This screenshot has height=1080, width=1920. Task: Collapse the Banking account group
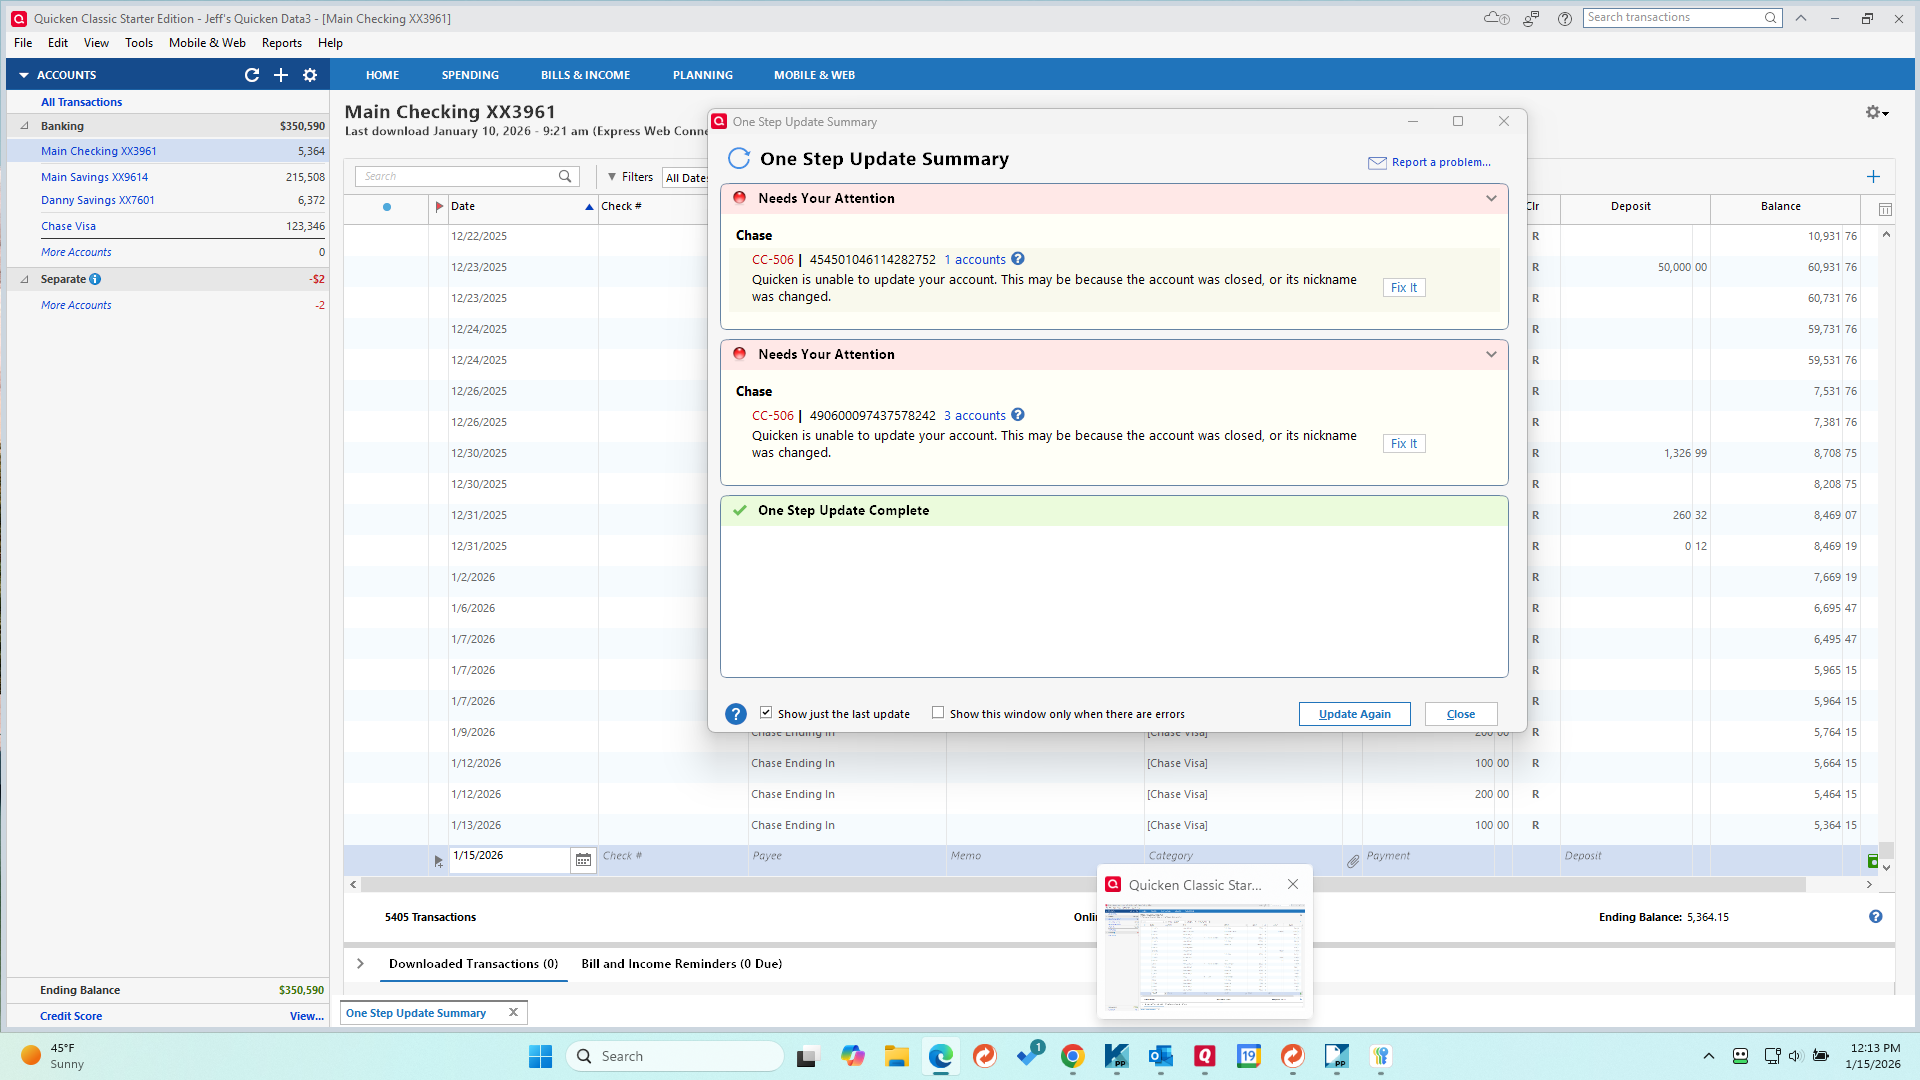(25, 126)
